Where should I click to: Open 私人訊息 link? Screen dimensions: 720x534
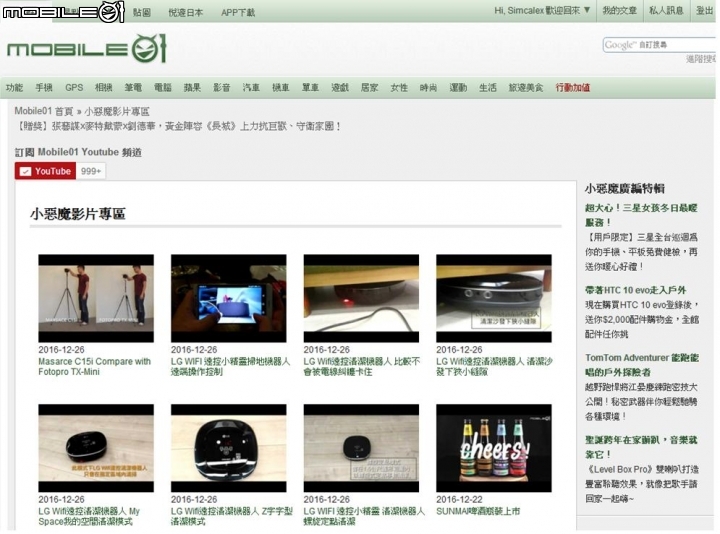pos(666,11)
